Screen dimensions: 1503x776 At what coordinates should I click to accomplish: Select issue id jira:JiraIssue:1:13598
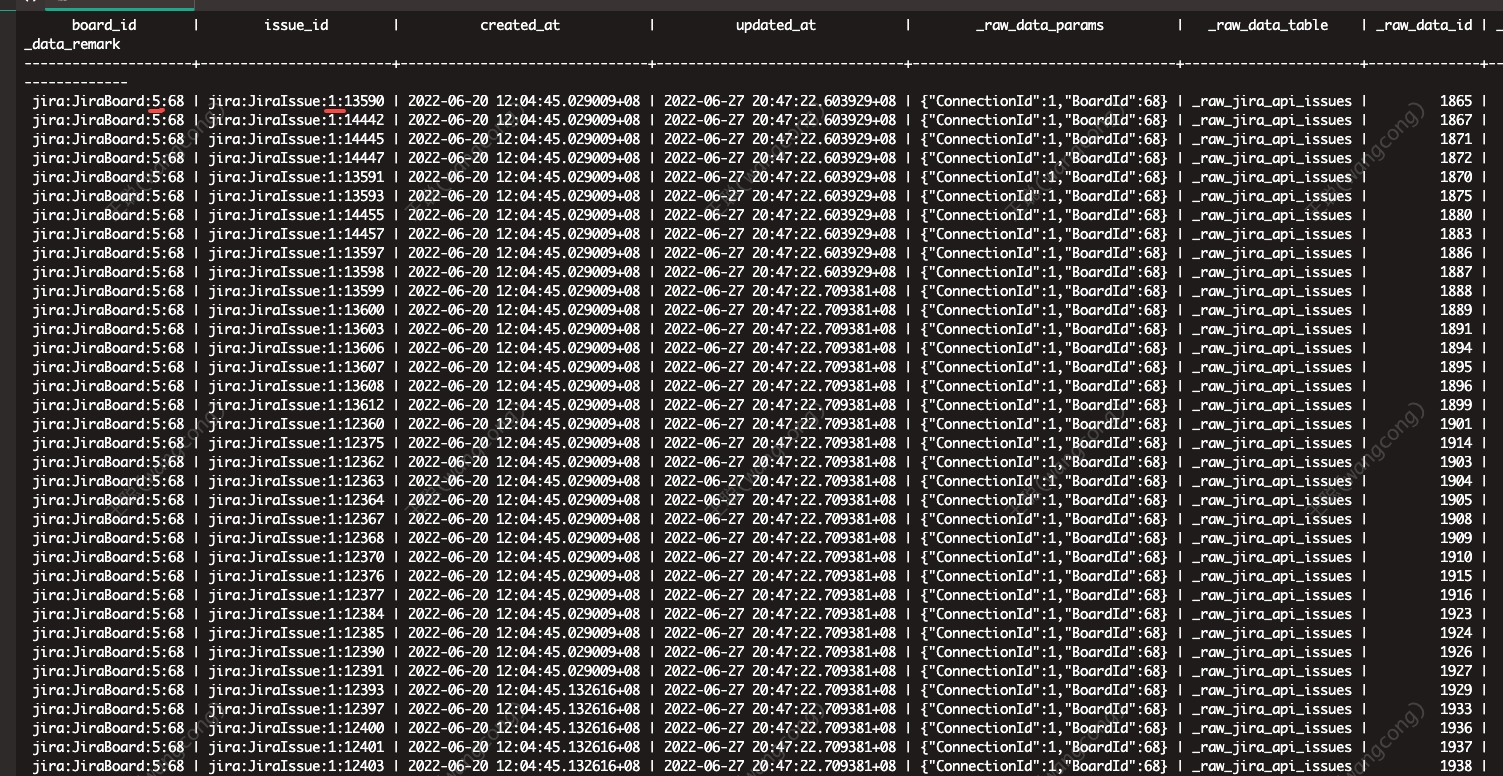point(296,272)
